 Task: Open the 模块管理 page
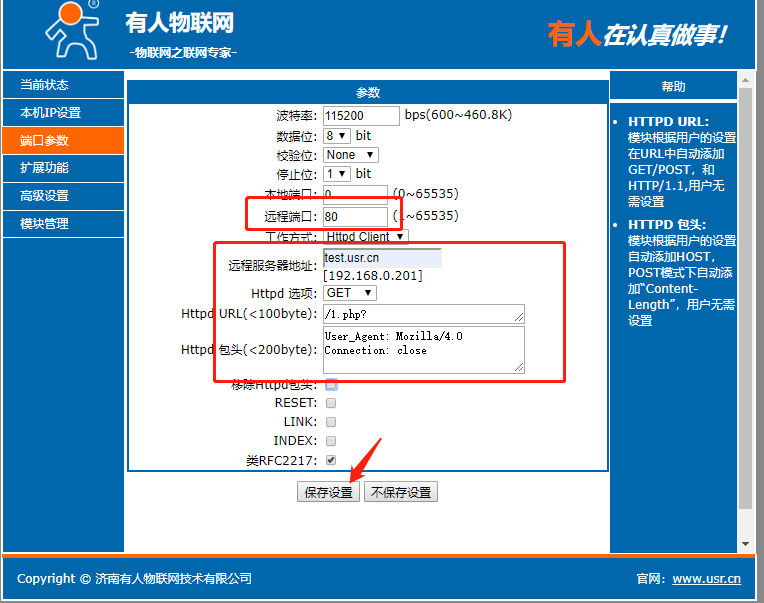(62, 224)
